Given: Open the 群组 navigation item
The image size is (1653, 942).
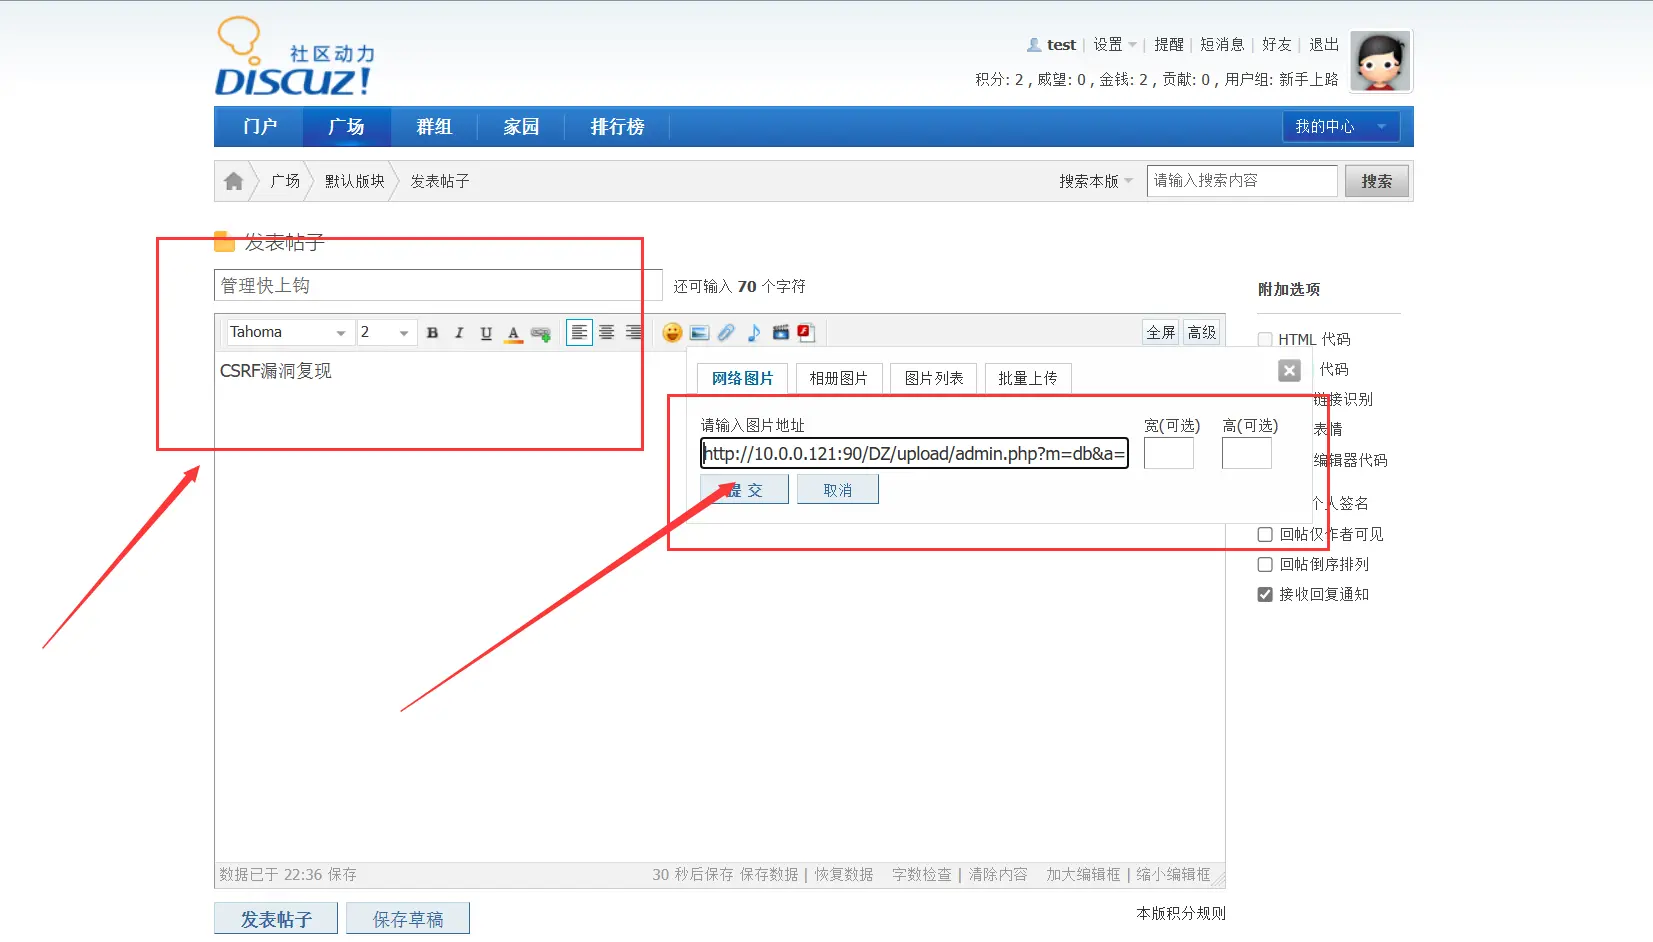Looking at the screenshot, I should tap(434, 127).
